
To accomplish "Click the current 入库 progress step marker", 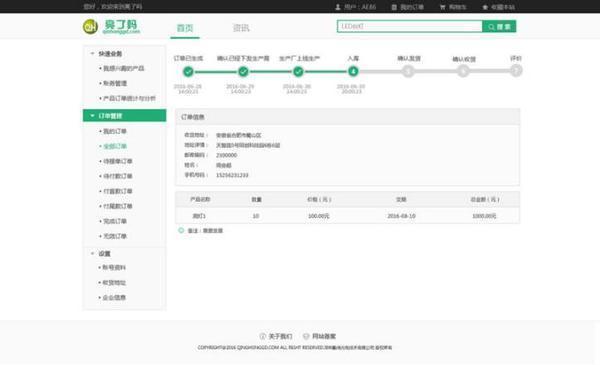I will (353, 72).
